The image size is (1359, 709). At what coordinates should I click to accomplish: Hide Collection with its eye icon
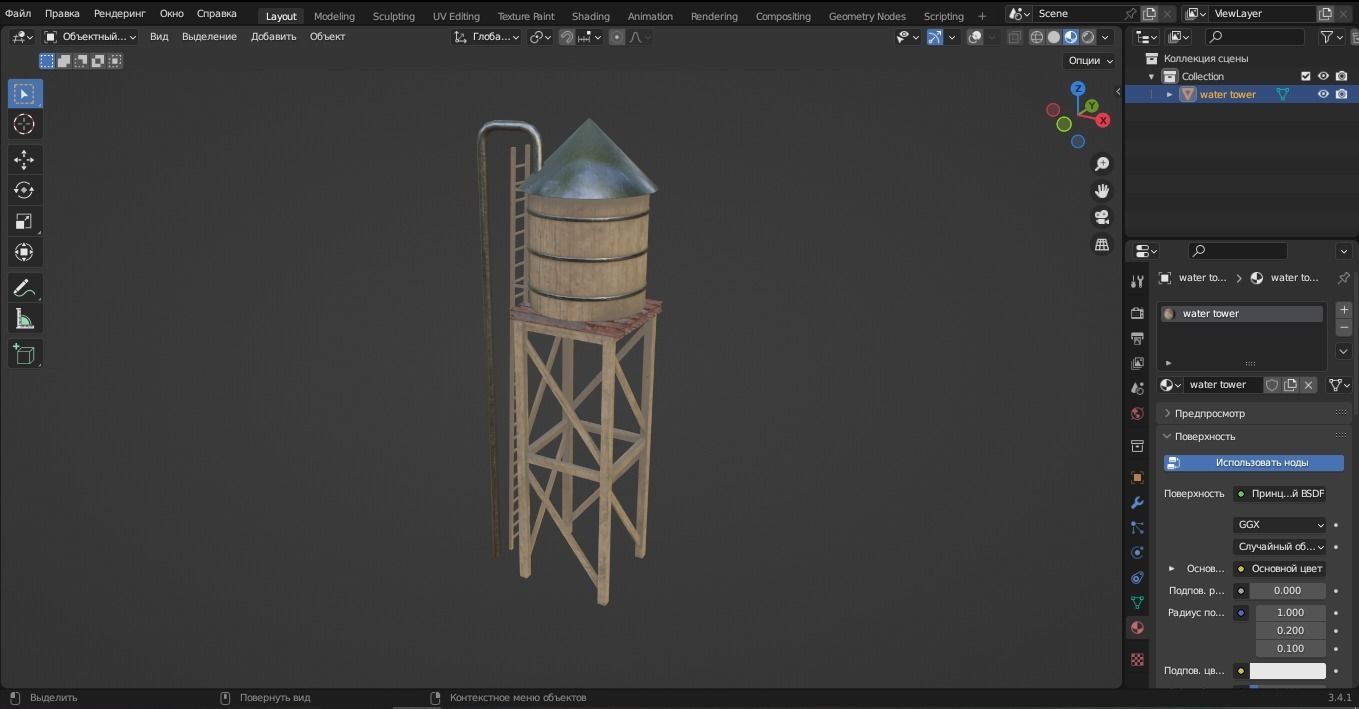tap(1323, 76)
